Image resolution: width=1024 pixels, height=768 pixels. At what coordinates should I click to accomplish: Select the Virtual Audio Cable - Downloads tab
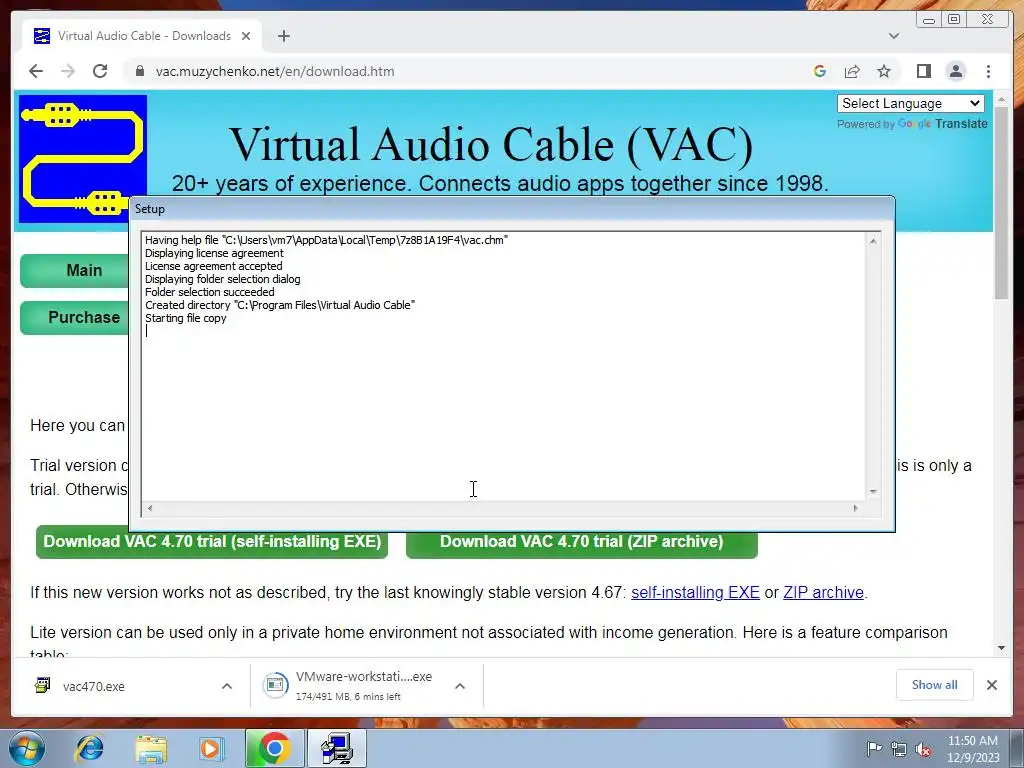(x=142, y=36)
